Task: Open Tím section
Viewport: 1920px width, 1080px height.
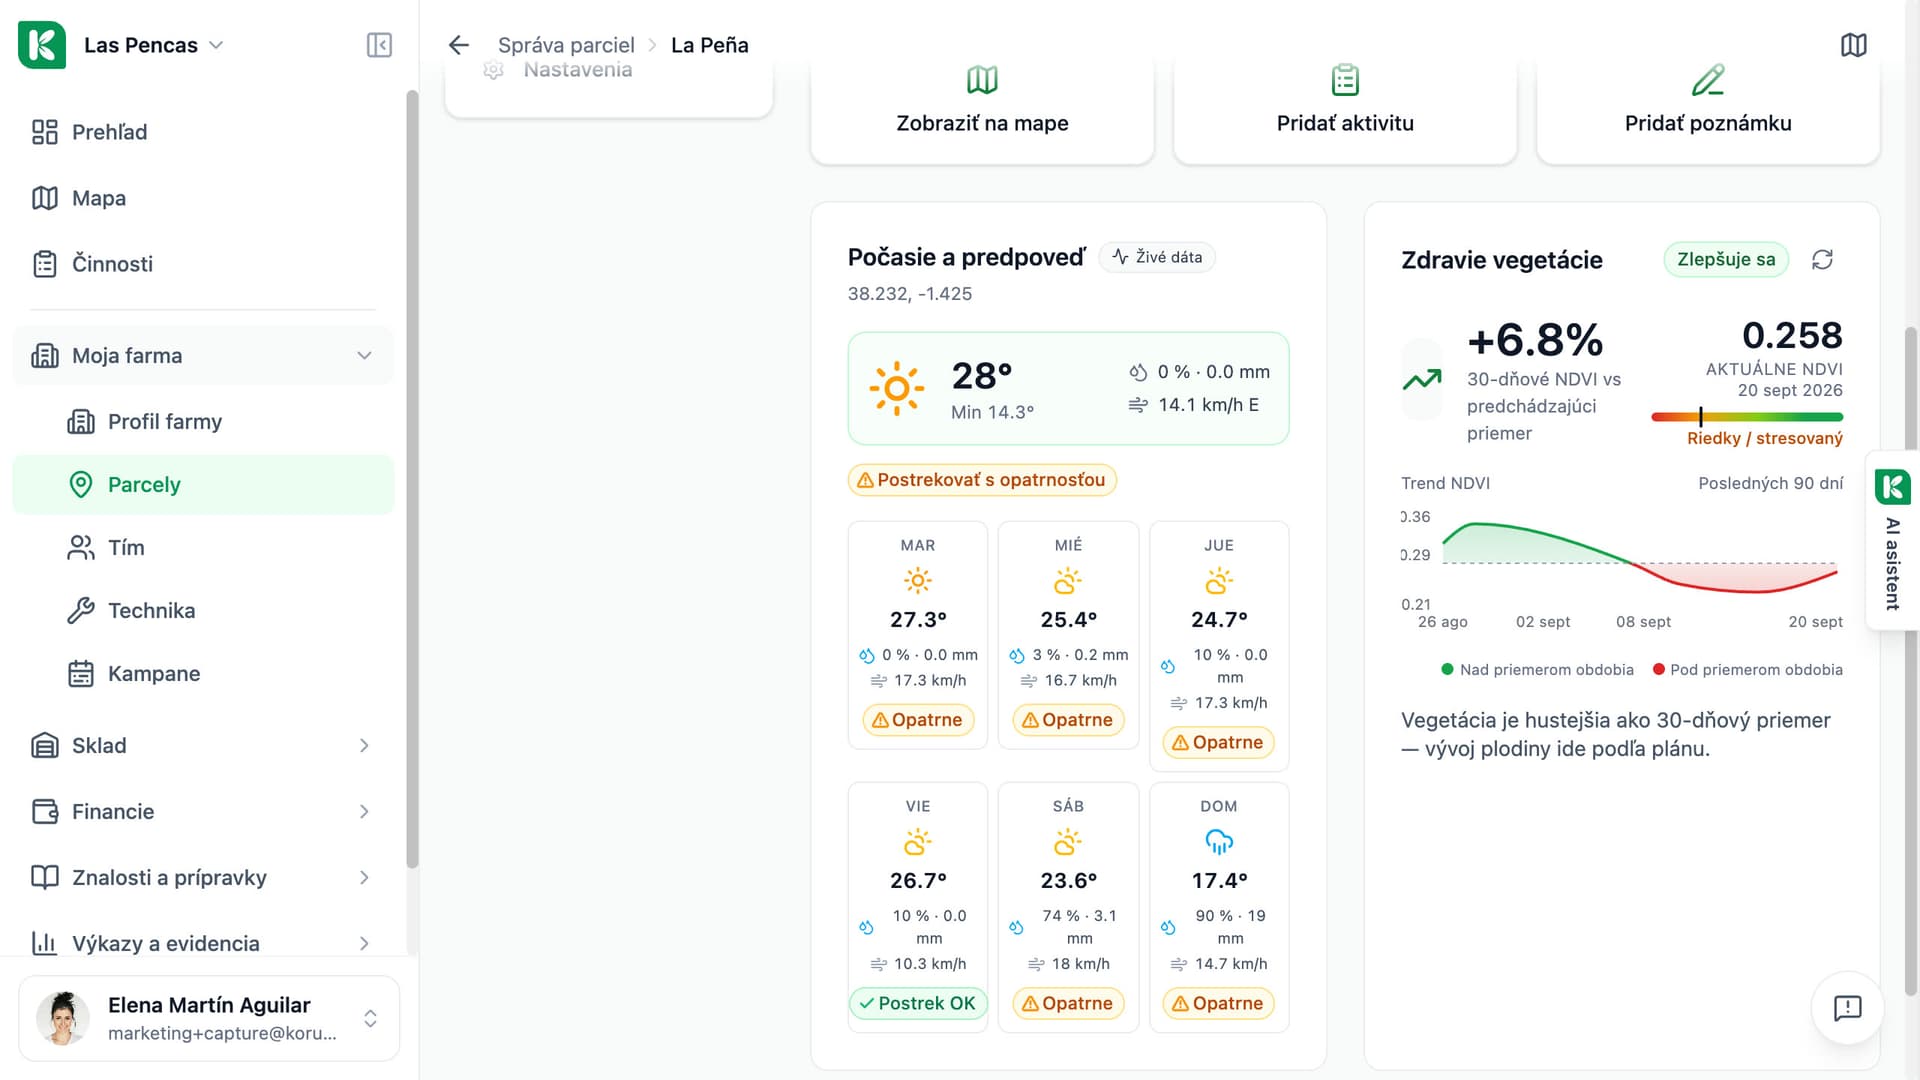Action: (x=203, y=548)
